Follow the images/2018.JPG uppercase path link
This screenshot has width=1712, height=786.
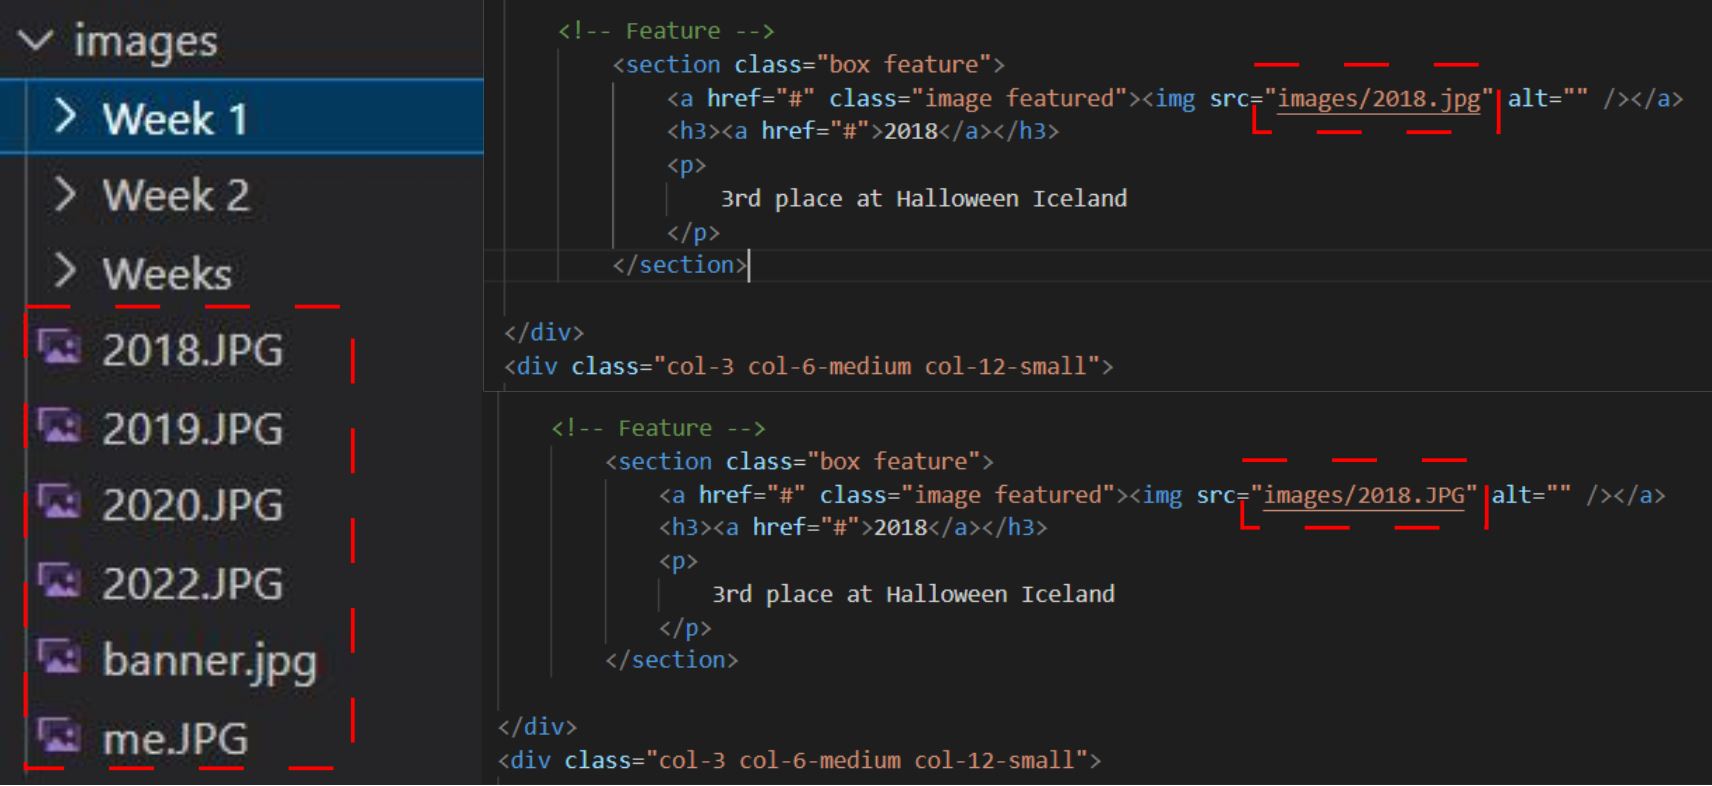[x=1364, y=495]
